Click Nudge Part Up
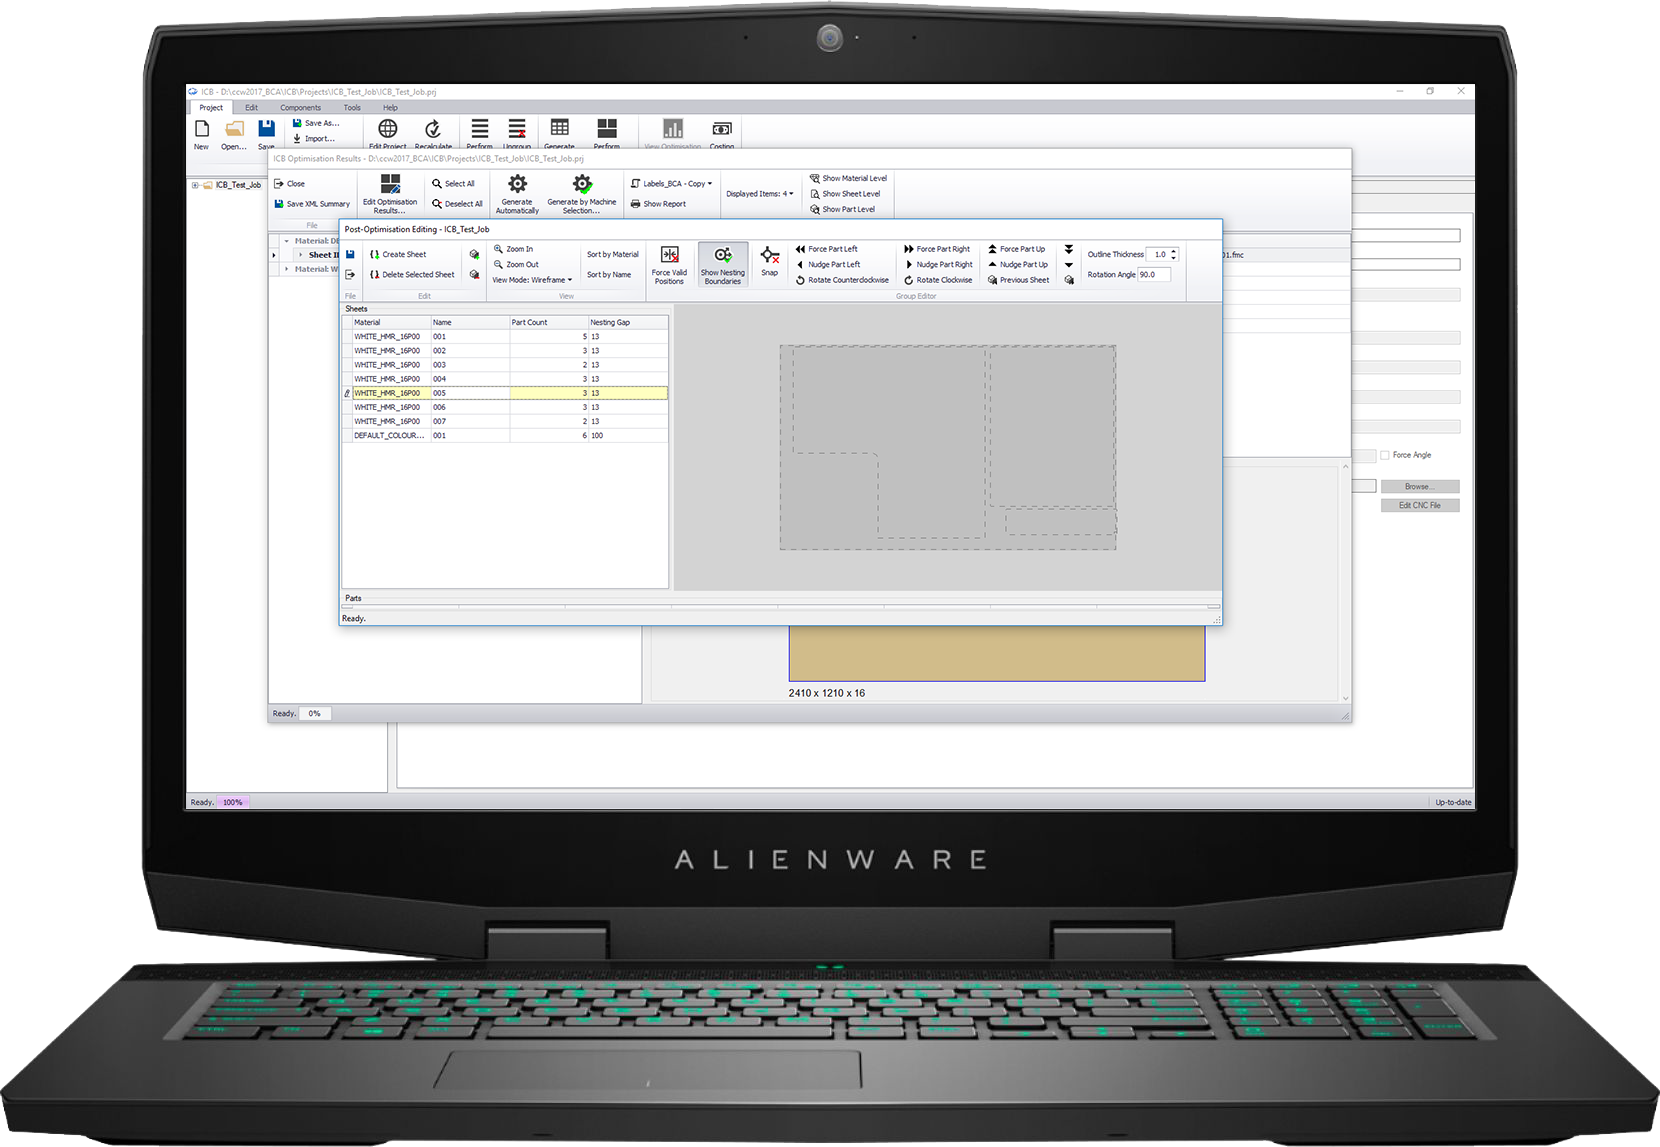Viewport: 1660px width, 1147px height. (x=1018, y=265)
